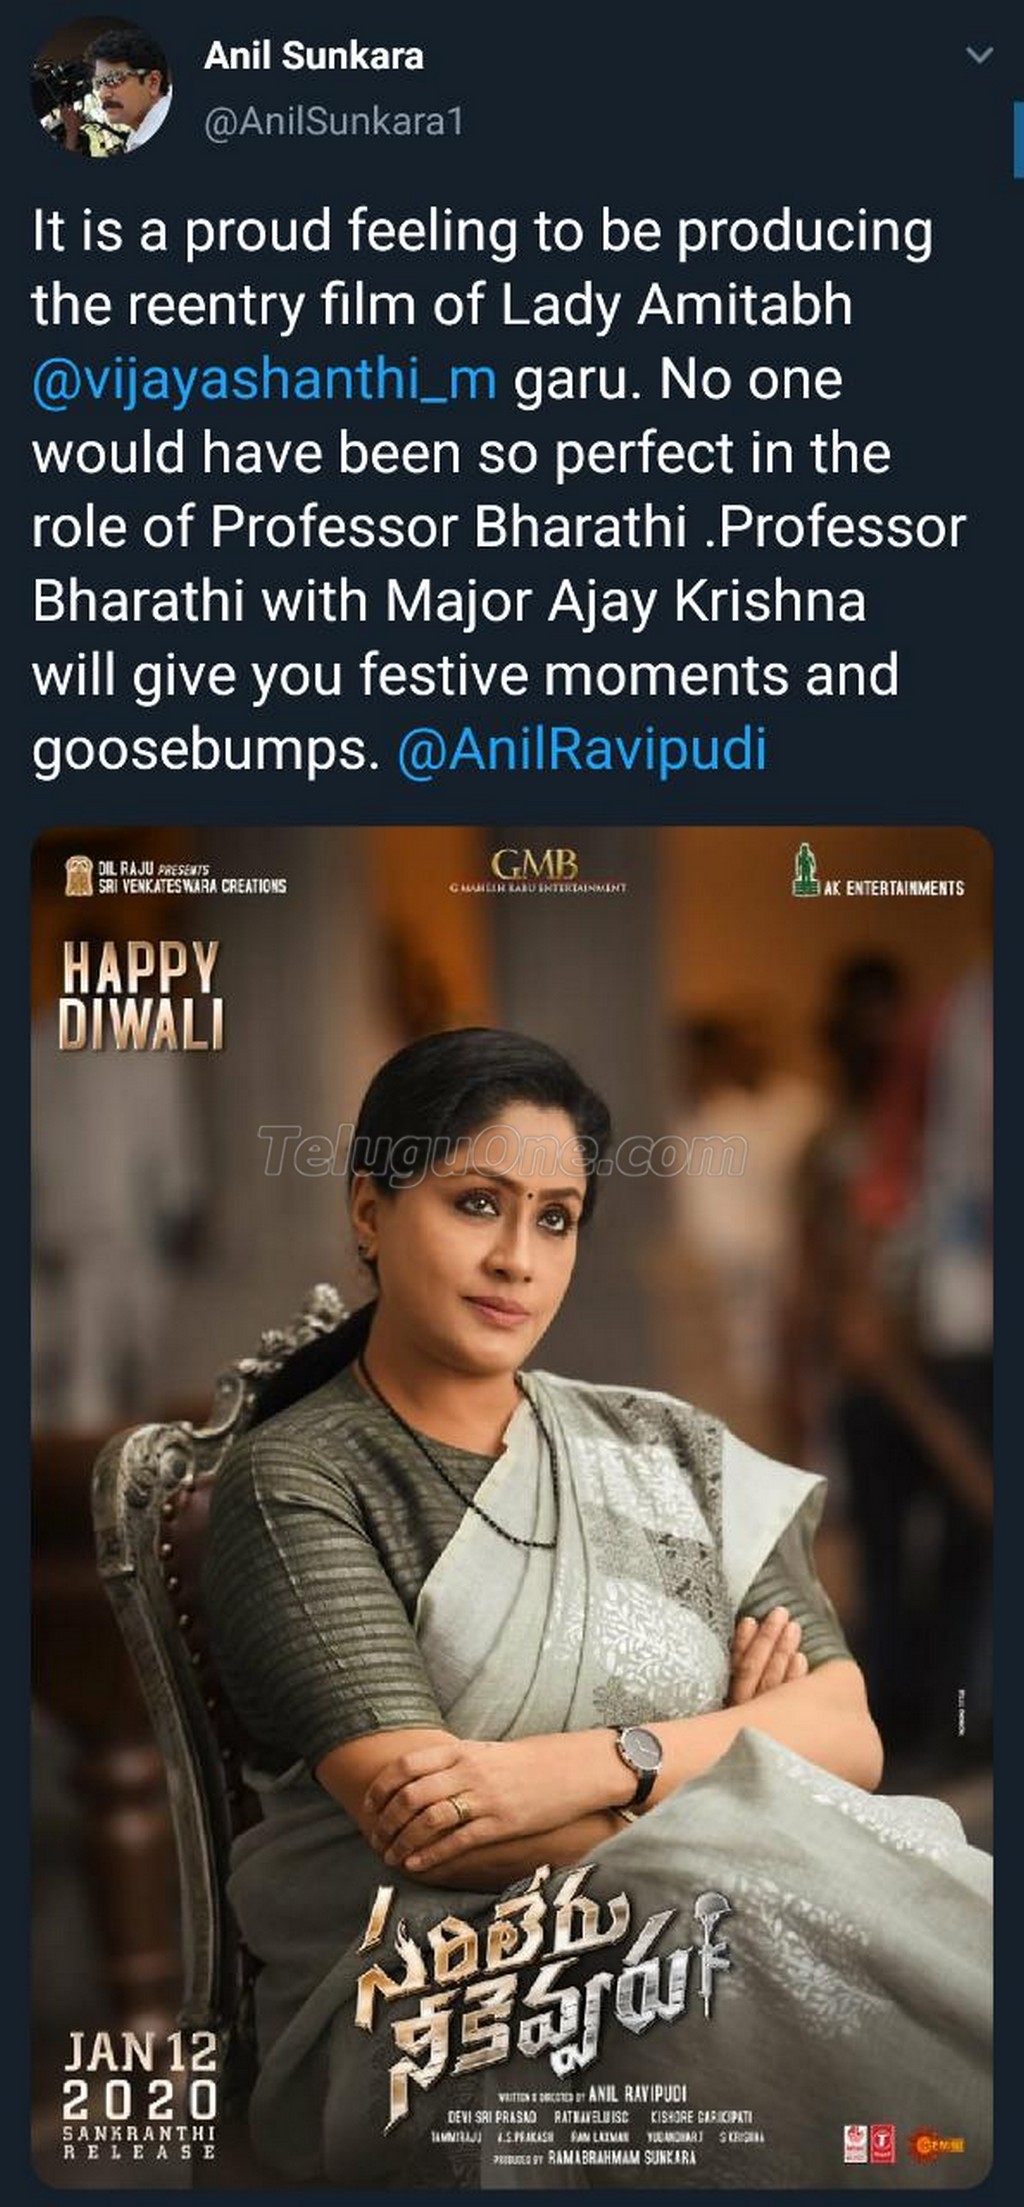Click the T-Series red logo
Viewport: 1024px width, 2207px height.
coord(882,2143)
